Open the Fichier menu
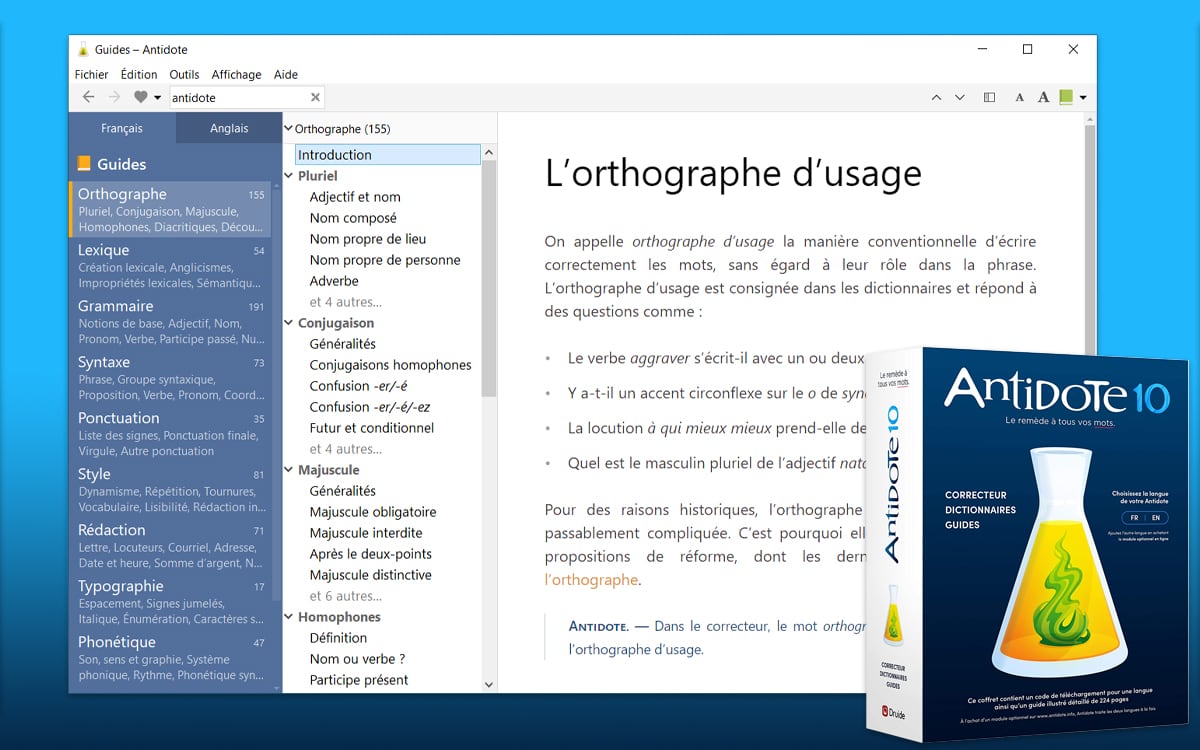The height and width of the screenshot is (750, 1200). click(92, 74)
